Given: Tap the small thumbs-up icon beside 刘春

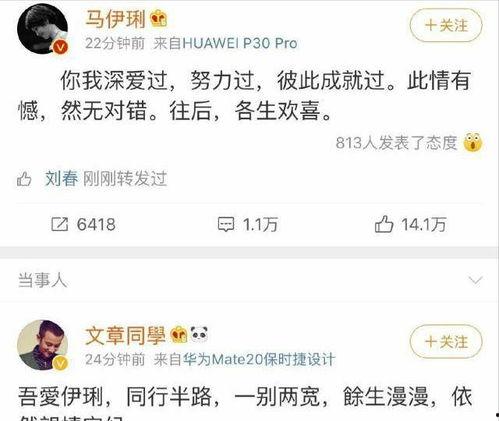Looking at the screenshot, I should pos(24,179).
